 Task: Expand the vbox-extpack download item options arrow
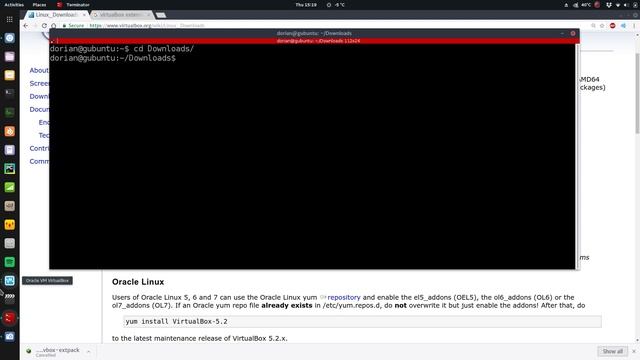click(88, 351)
